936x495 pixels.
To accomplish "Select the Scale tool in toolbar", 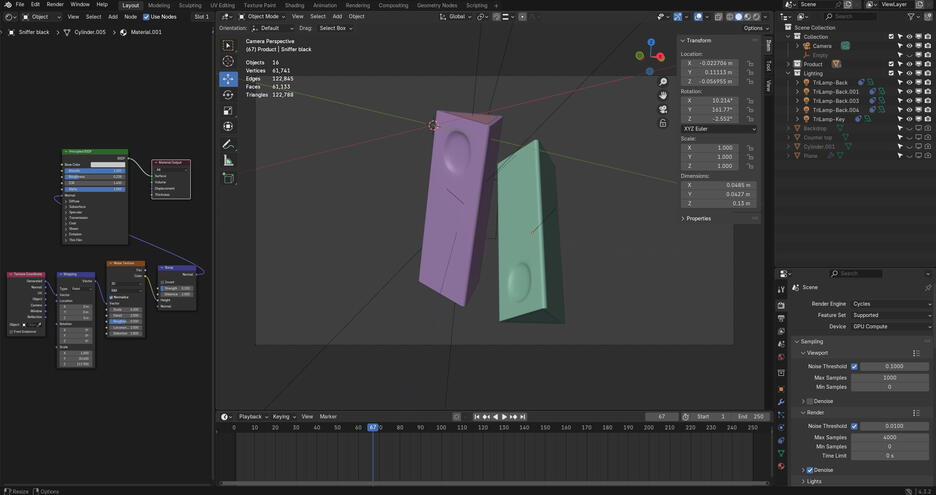I will tap(228, 110).
